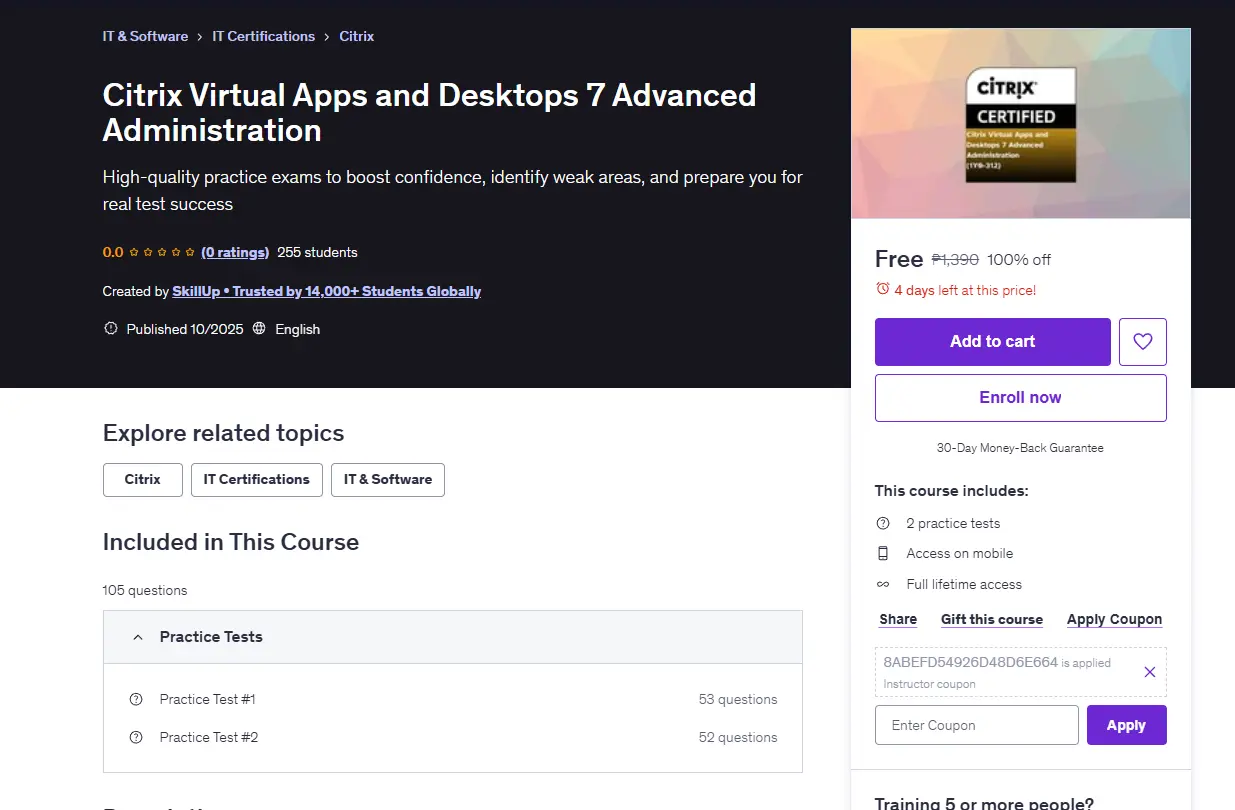Open IT & Software breadcrumb link
This screenshot has width=1235, height=810.
145,36
